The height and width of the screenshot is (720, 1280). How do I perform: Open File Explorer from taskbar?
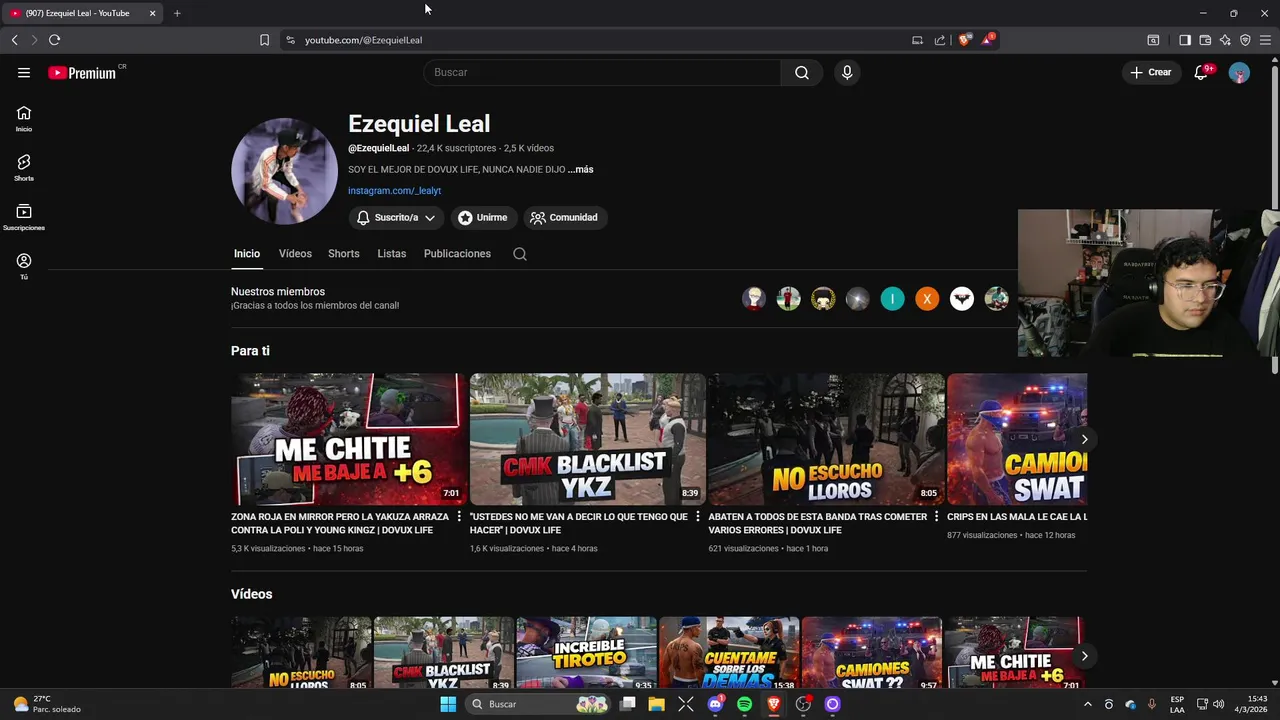(656, 704)
